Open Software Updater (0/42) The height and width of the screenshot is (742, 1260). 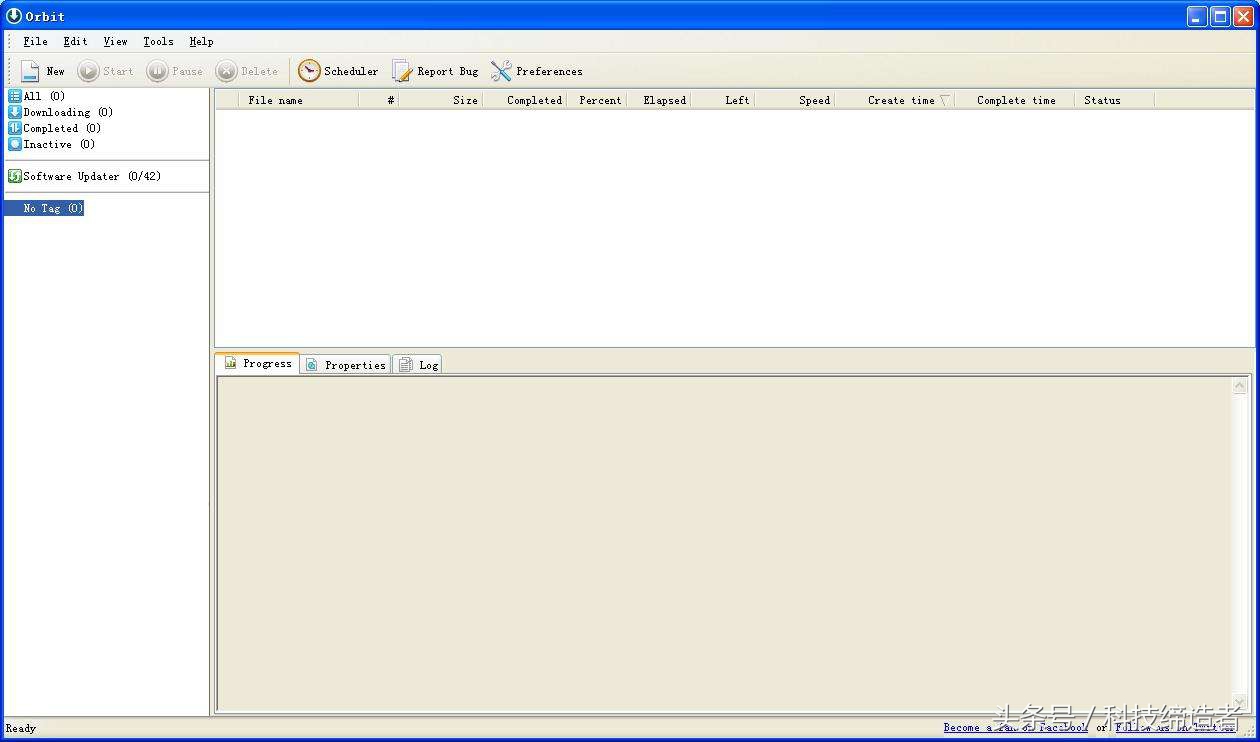coord(84,176)
